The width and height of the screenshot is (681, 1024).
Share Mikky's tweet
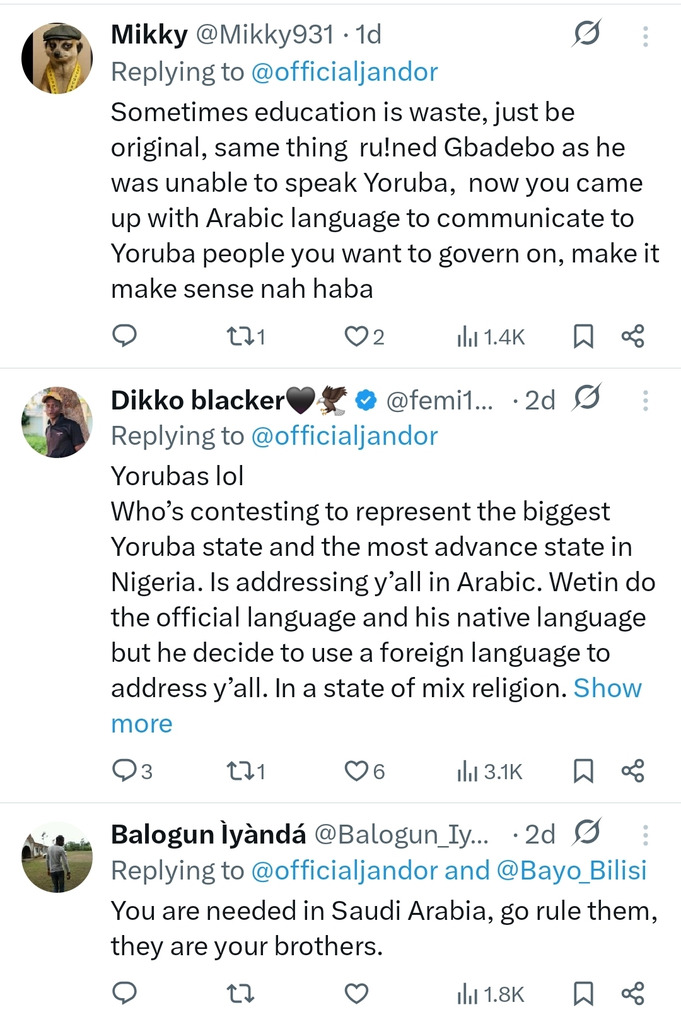[x=633, y=337]
